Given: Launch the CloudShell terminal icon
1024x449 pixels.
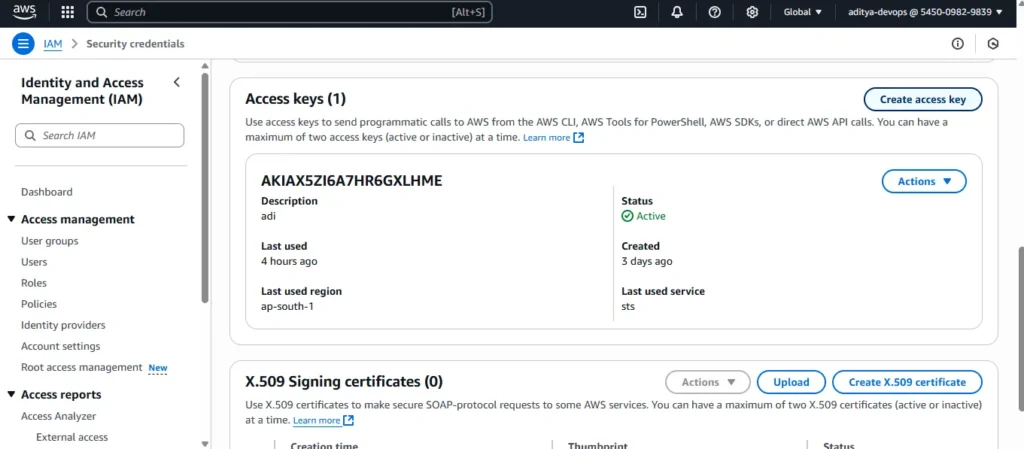Looking at the screenshot, I should [x=641, y=12].
